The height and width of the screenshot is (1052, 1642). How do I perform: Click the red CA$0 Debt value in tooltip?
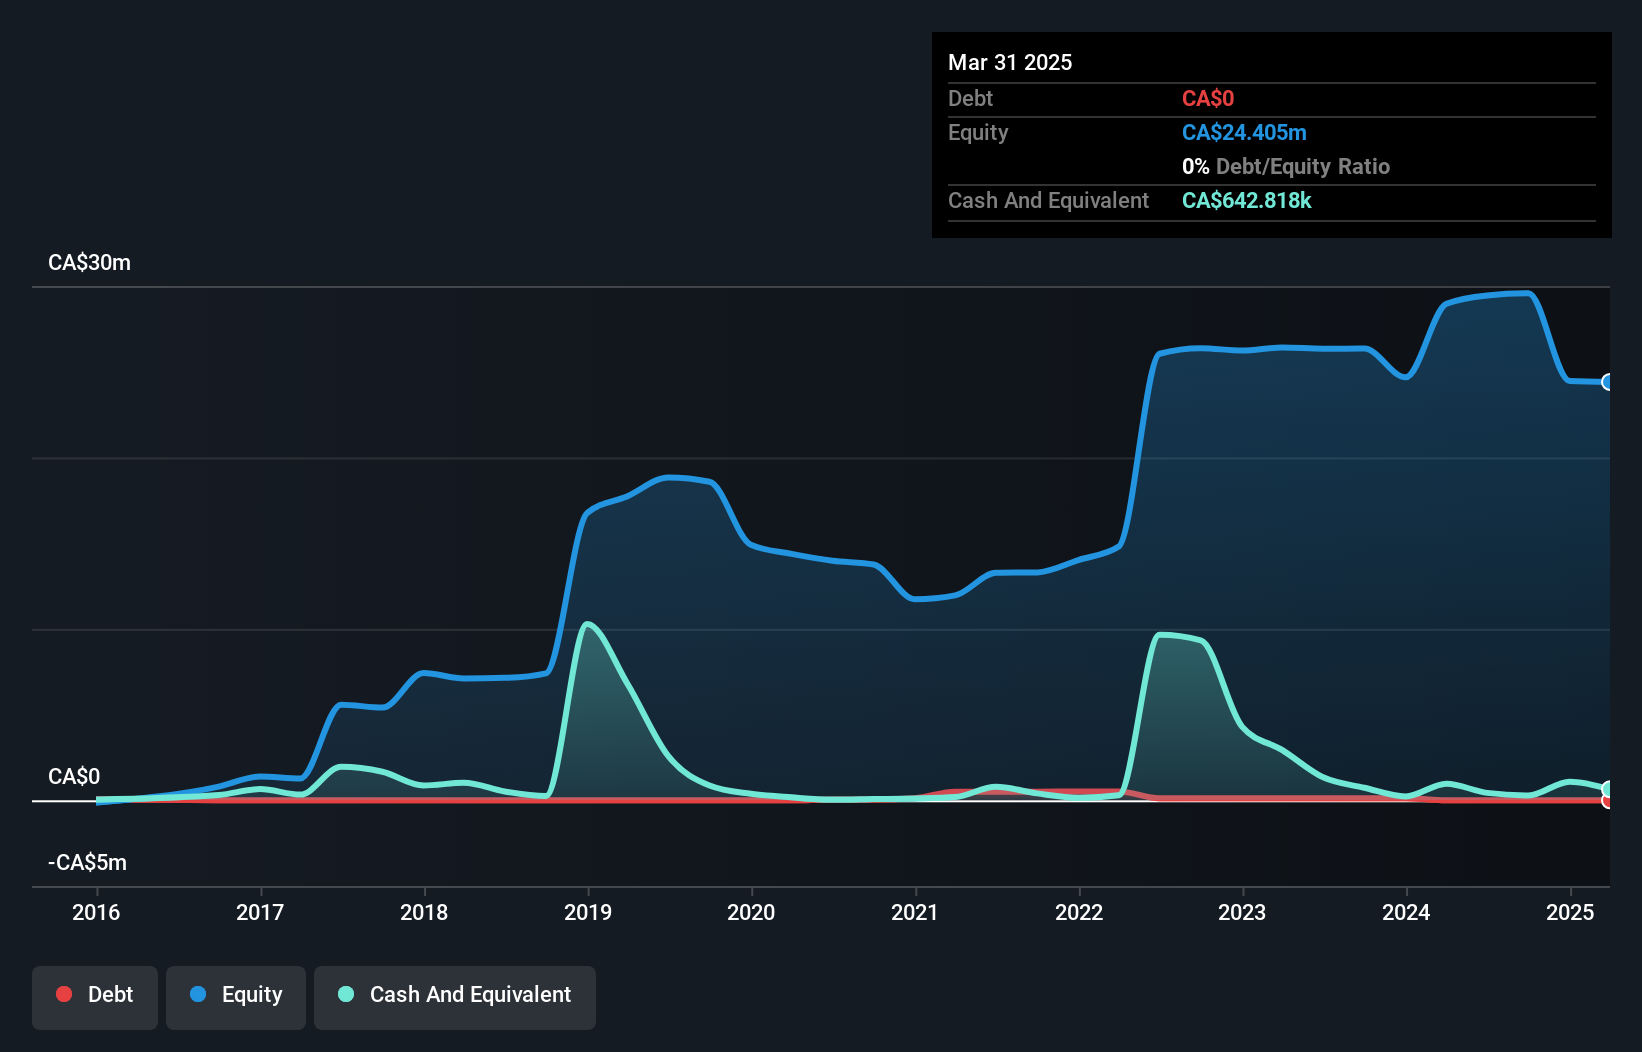(1208, 99)
